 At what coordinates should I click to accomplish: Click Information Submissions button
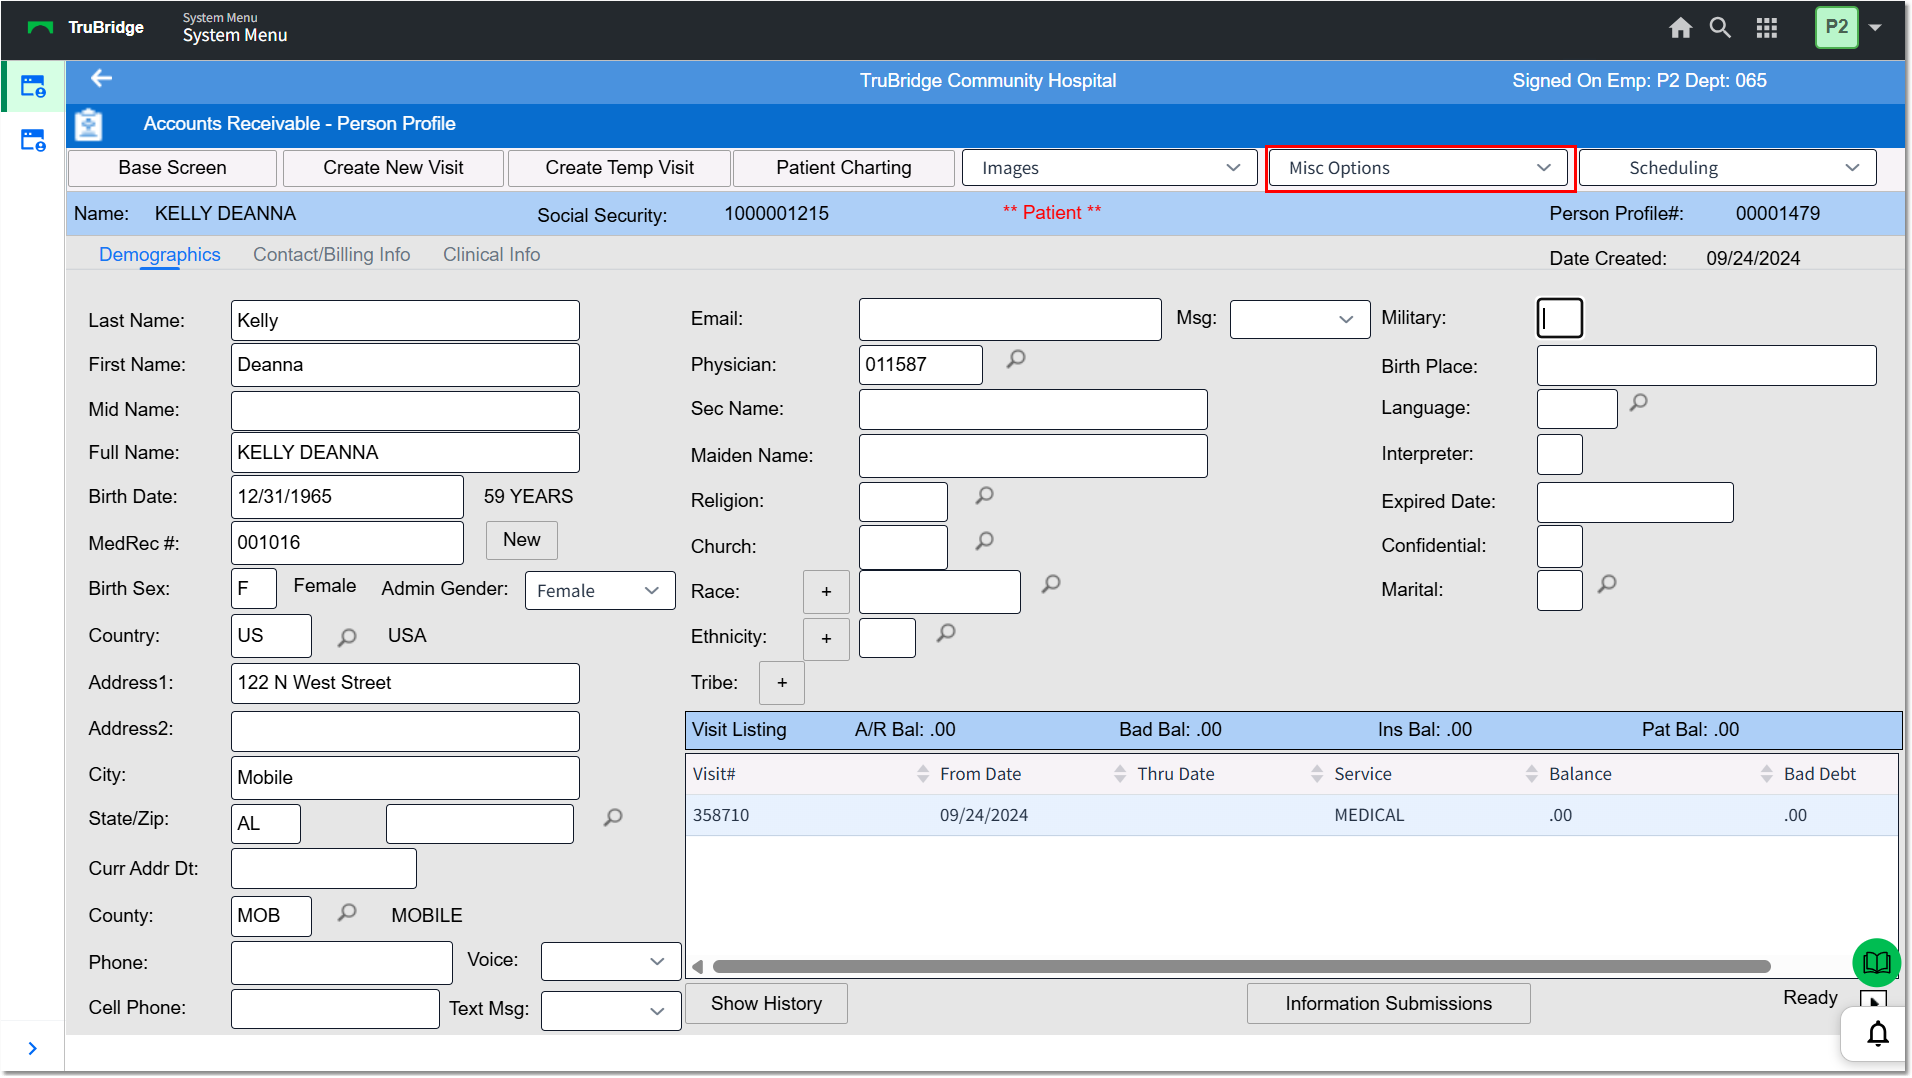click(1388, 1003)
